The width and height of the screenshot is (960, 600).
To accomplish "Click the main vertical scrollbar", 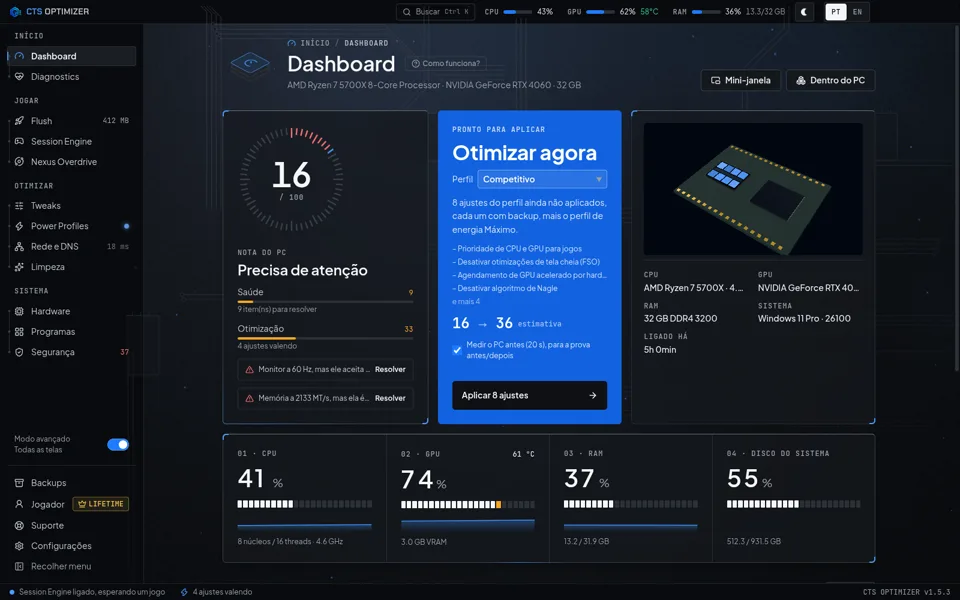I will 957,199.
